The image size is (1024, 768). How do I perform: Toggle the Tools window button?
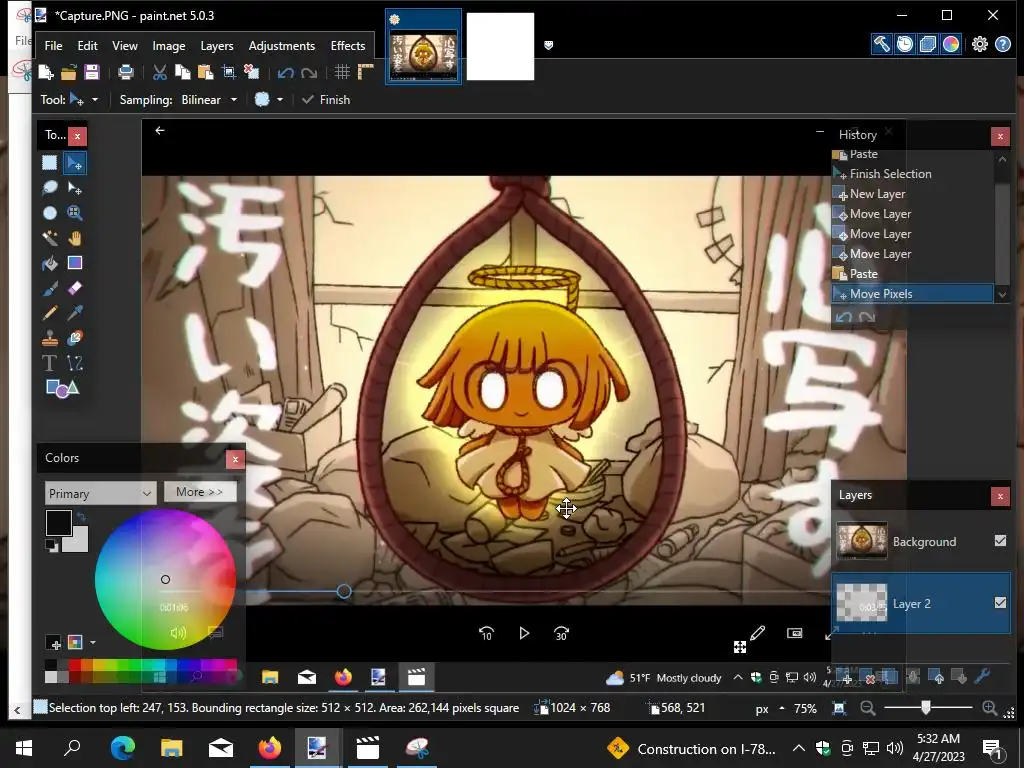coord(882,44)
